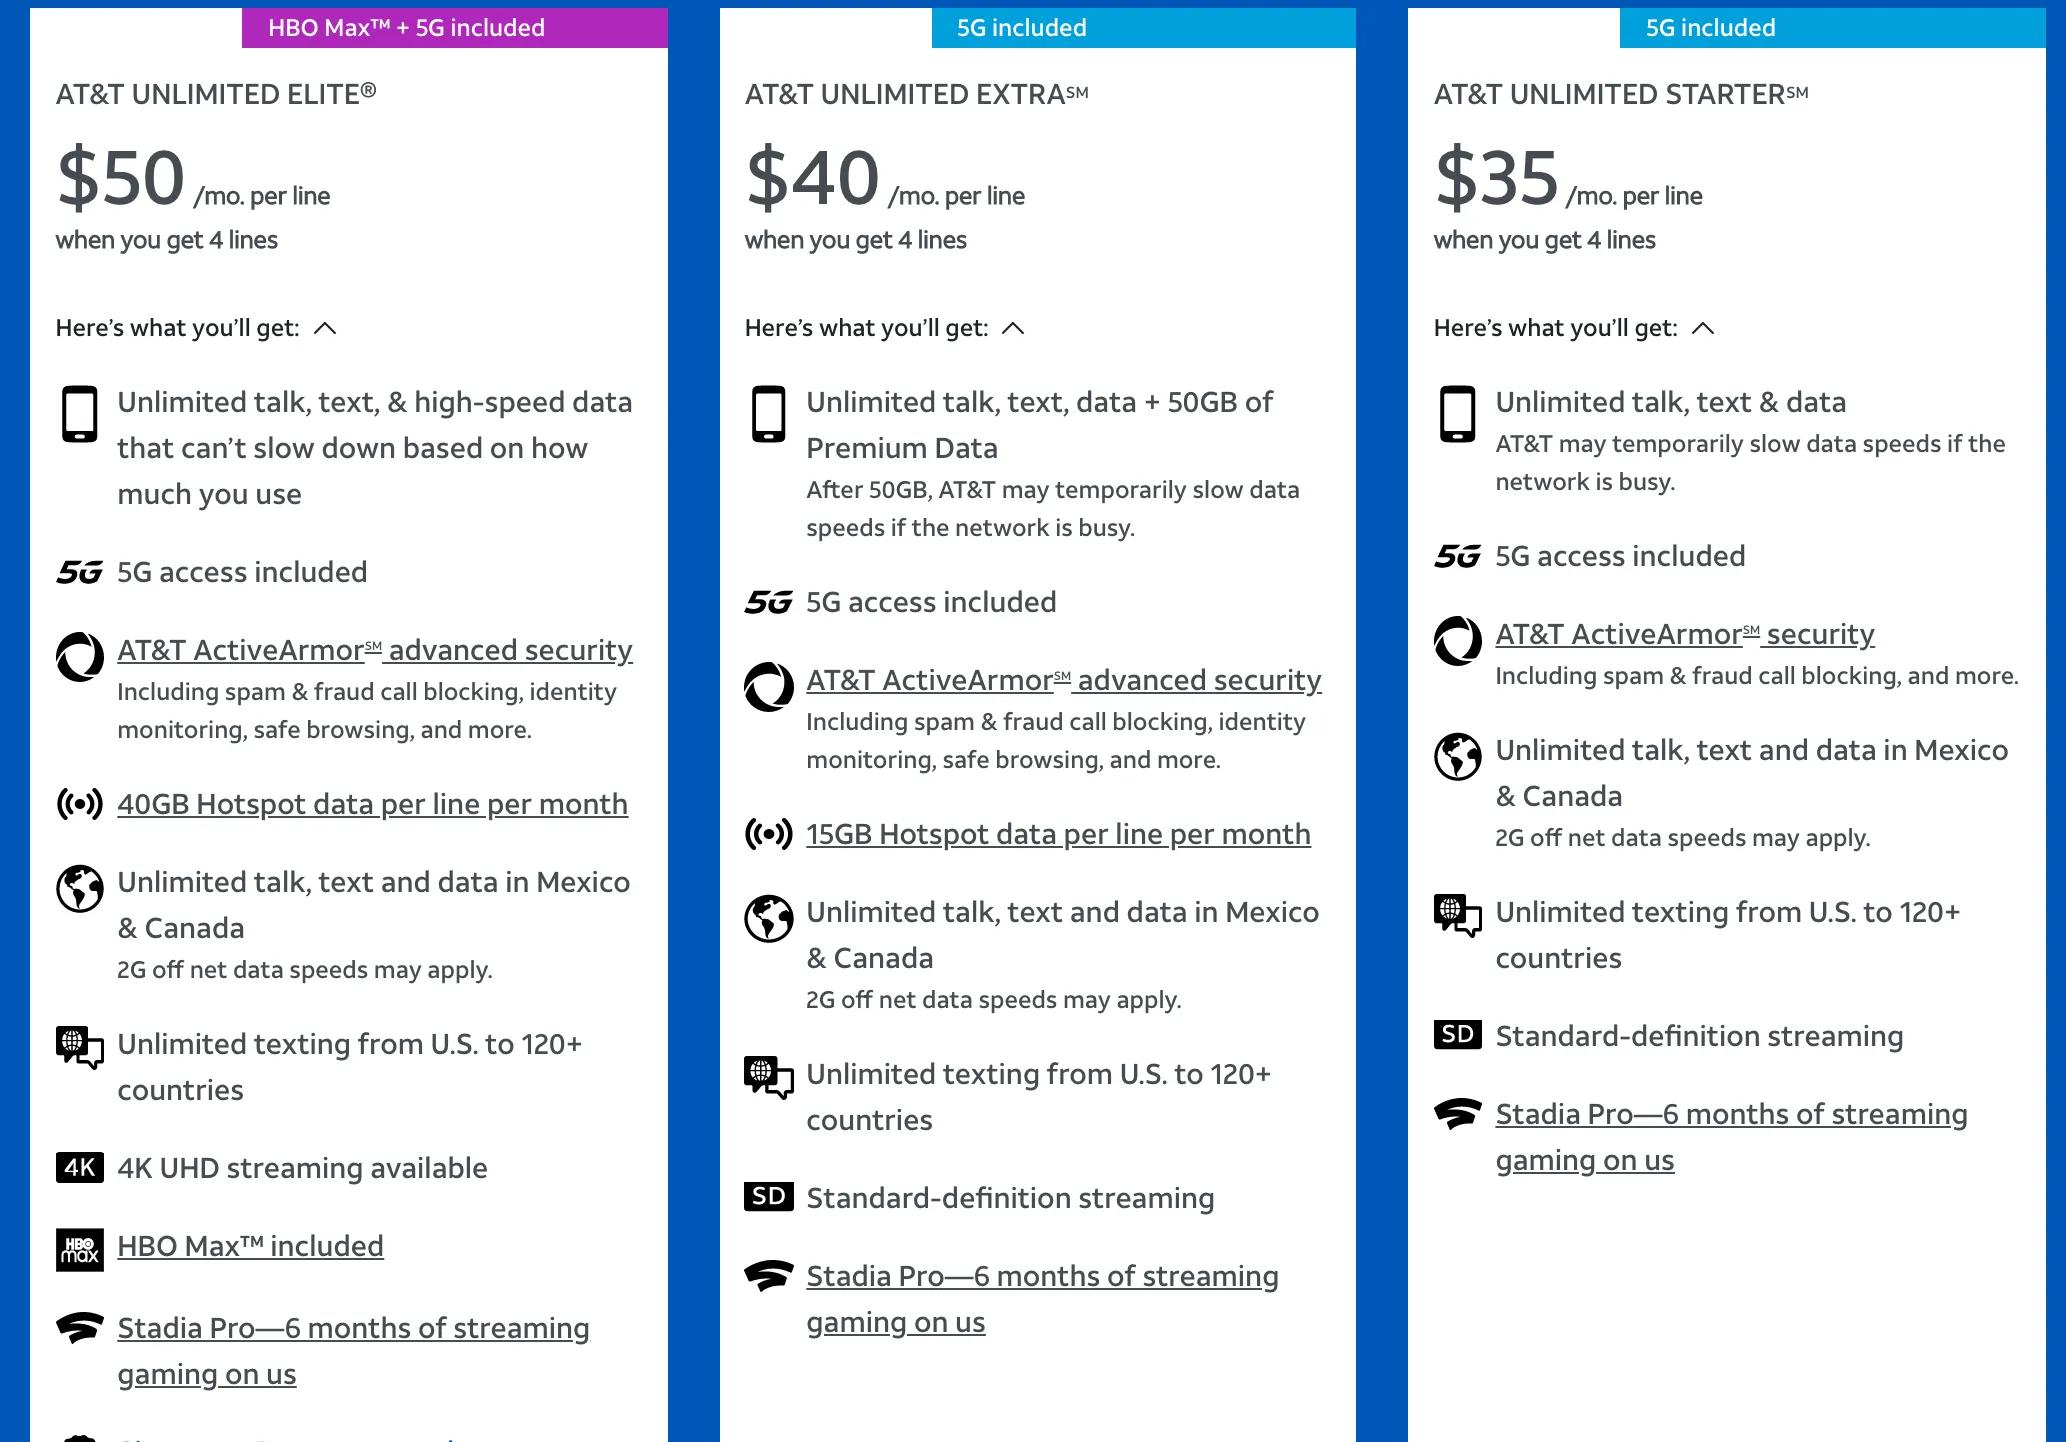Click the Extra plan phone icon
The image size is (2066, 1442).
click(x=769, y=414)
